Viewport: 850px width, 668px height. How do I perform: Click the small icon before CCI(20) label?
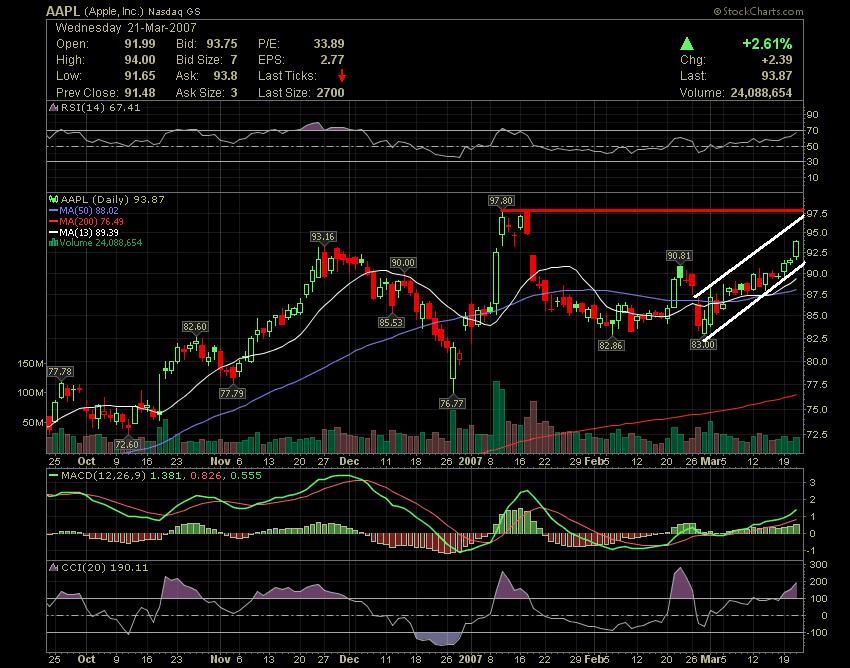click(x=54, y=568)
